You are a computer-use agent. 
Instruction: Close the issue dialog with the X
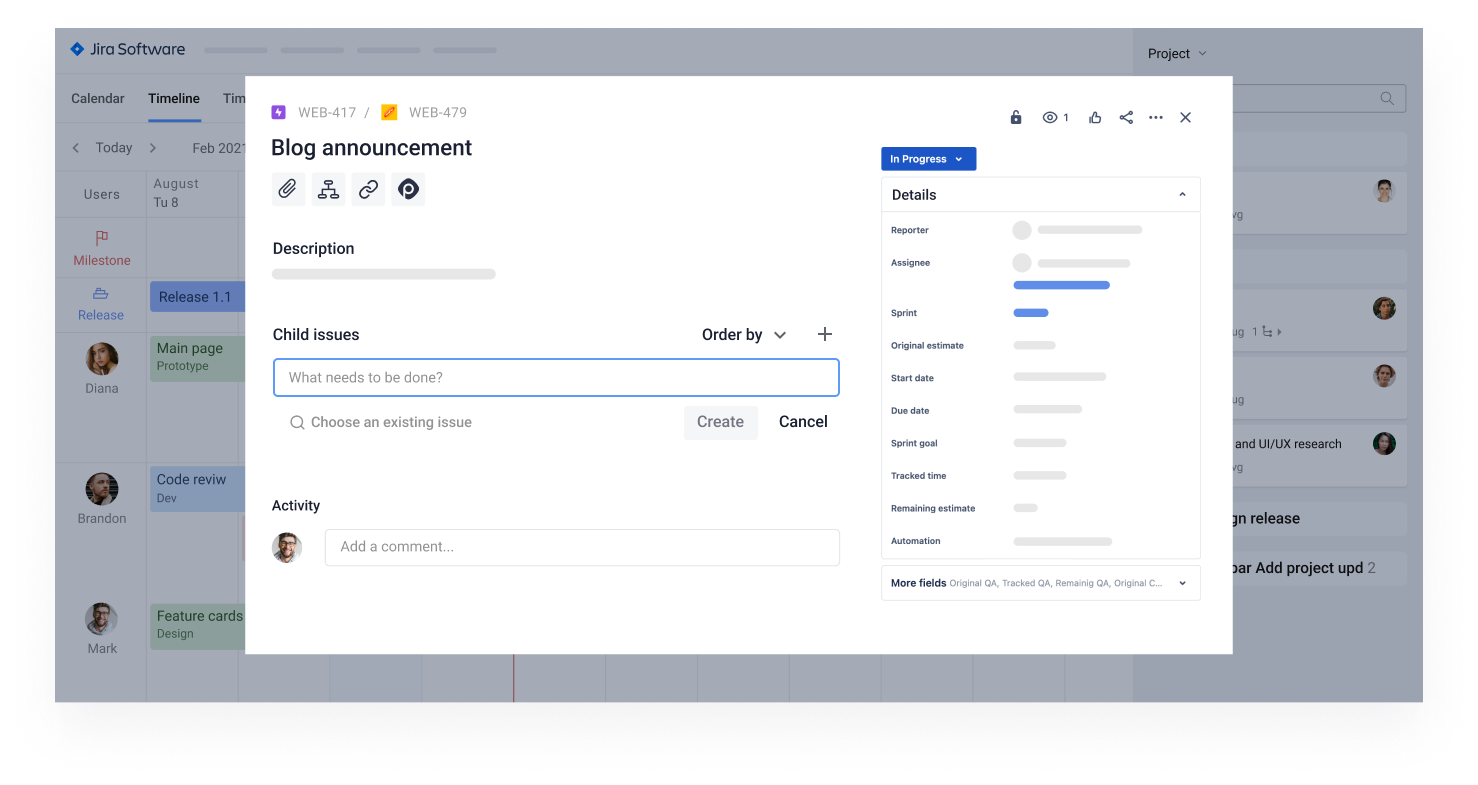[1185, 118]
